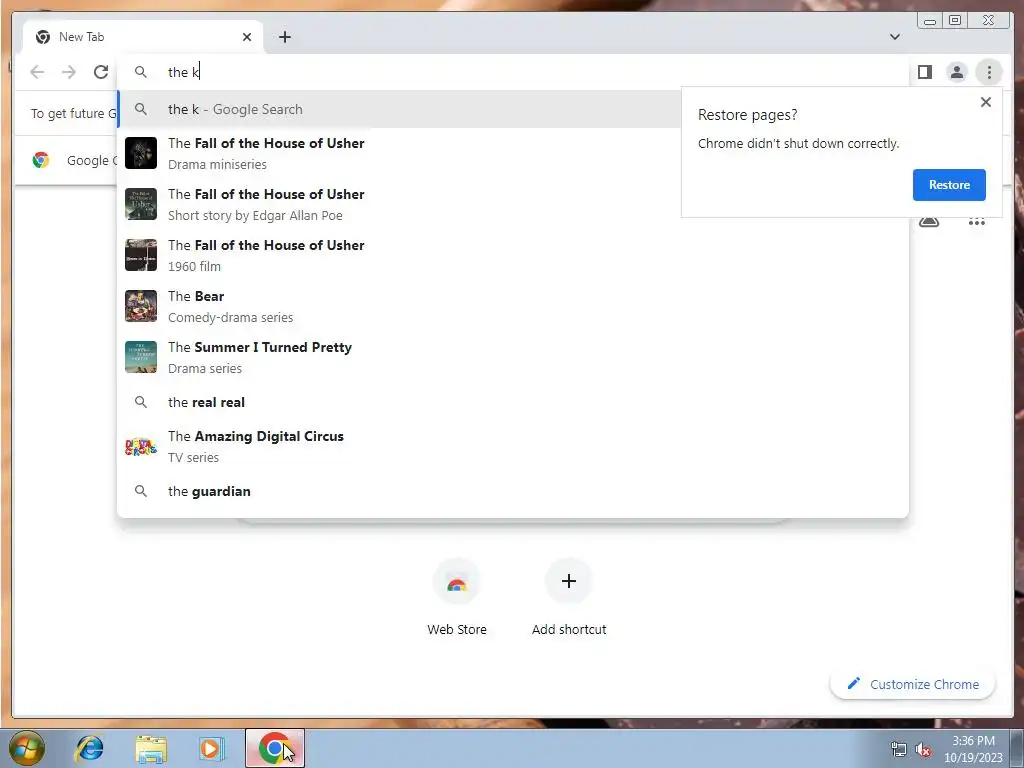Open a new tab with plus button
The height and width of the screenshot is (768, 1024).
(x=285, y=37)
